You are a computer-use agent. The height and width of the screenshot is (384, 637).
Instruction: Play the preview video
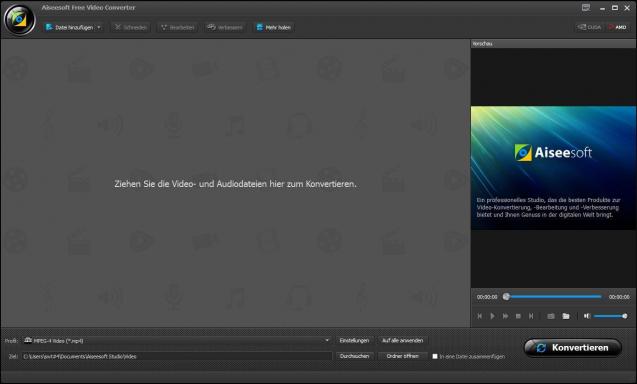point(492,316)
